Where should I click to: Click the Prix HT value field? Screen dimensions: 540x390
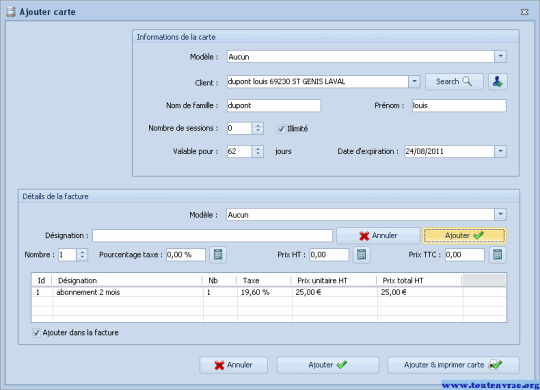(x=329, y=255)
